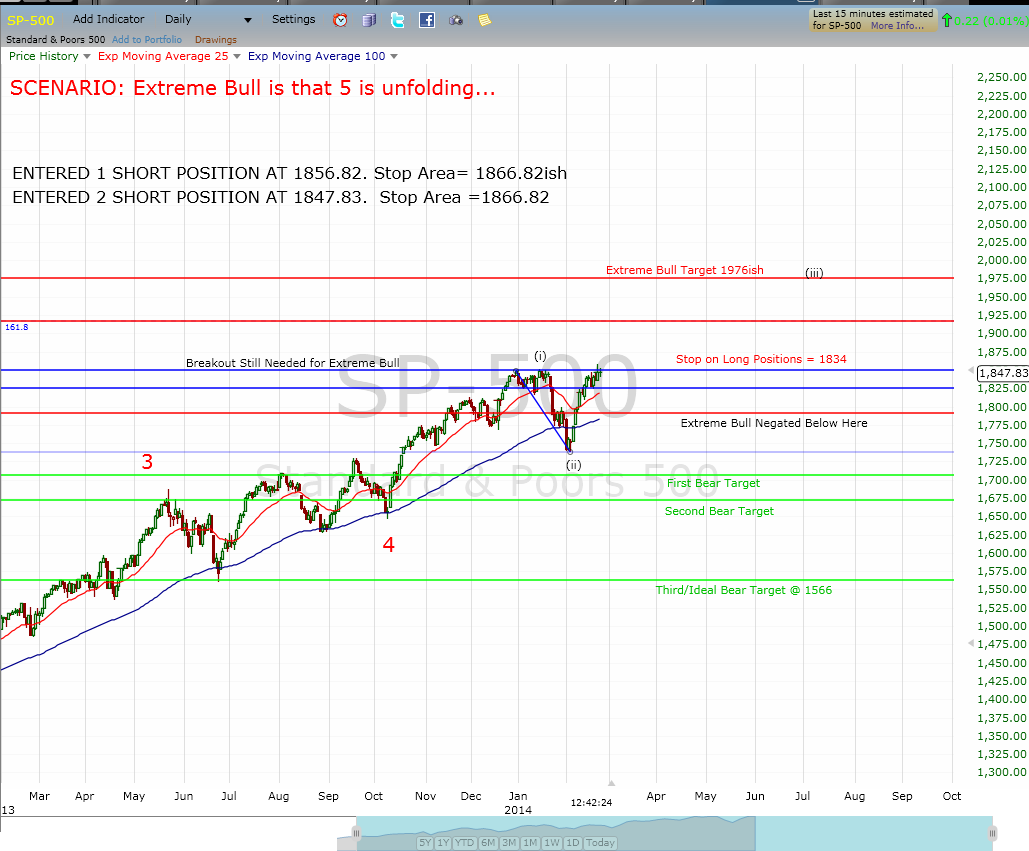This screenshot has height=851, width=1029.
Task: Click the ENTERED 2 SHORT POSITION note
Action: point(281,197)
